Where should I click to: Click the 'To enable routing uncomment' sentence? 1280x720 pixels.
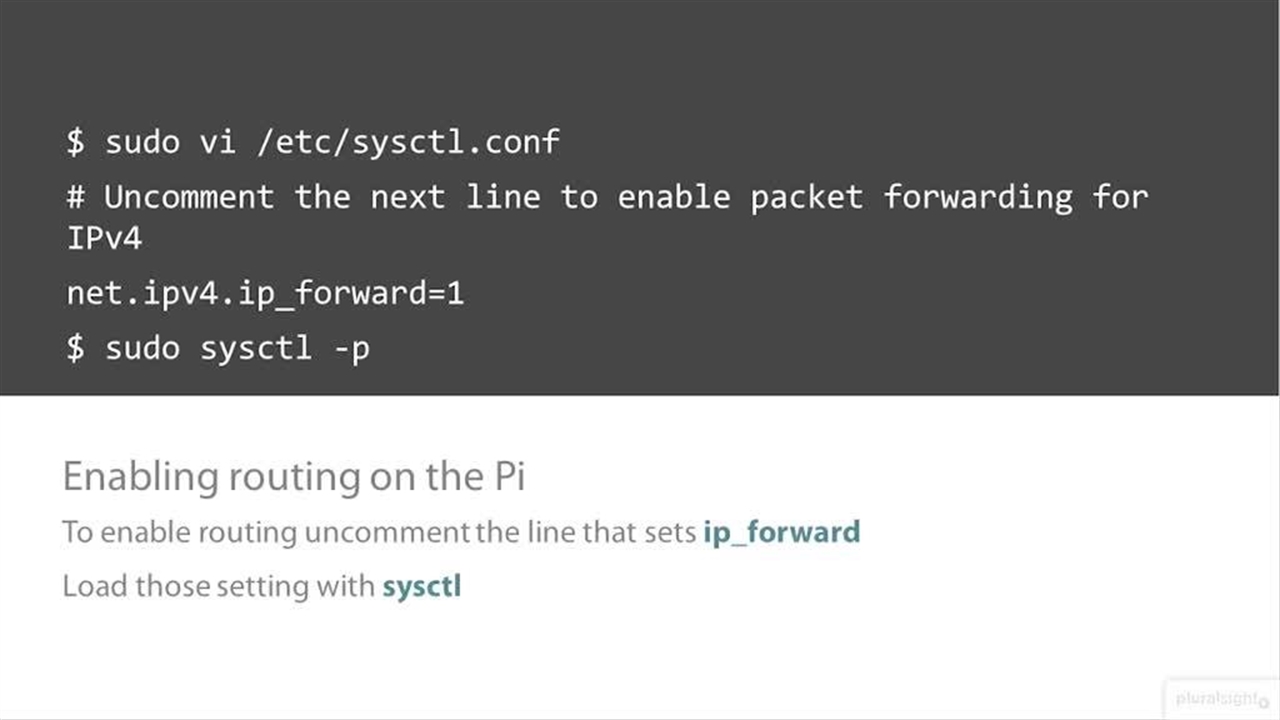click(378, 531)
